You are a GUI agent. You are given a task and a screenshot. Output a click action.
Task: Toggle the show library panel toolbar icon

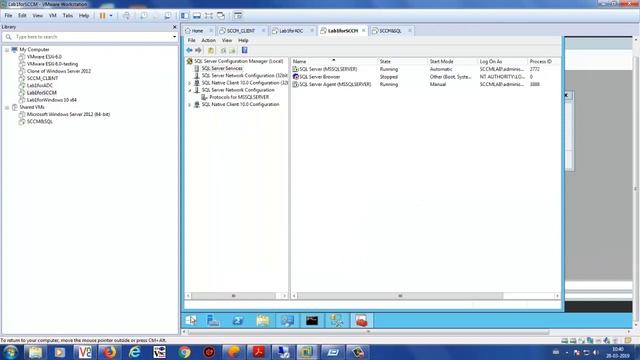pos(185,16)
